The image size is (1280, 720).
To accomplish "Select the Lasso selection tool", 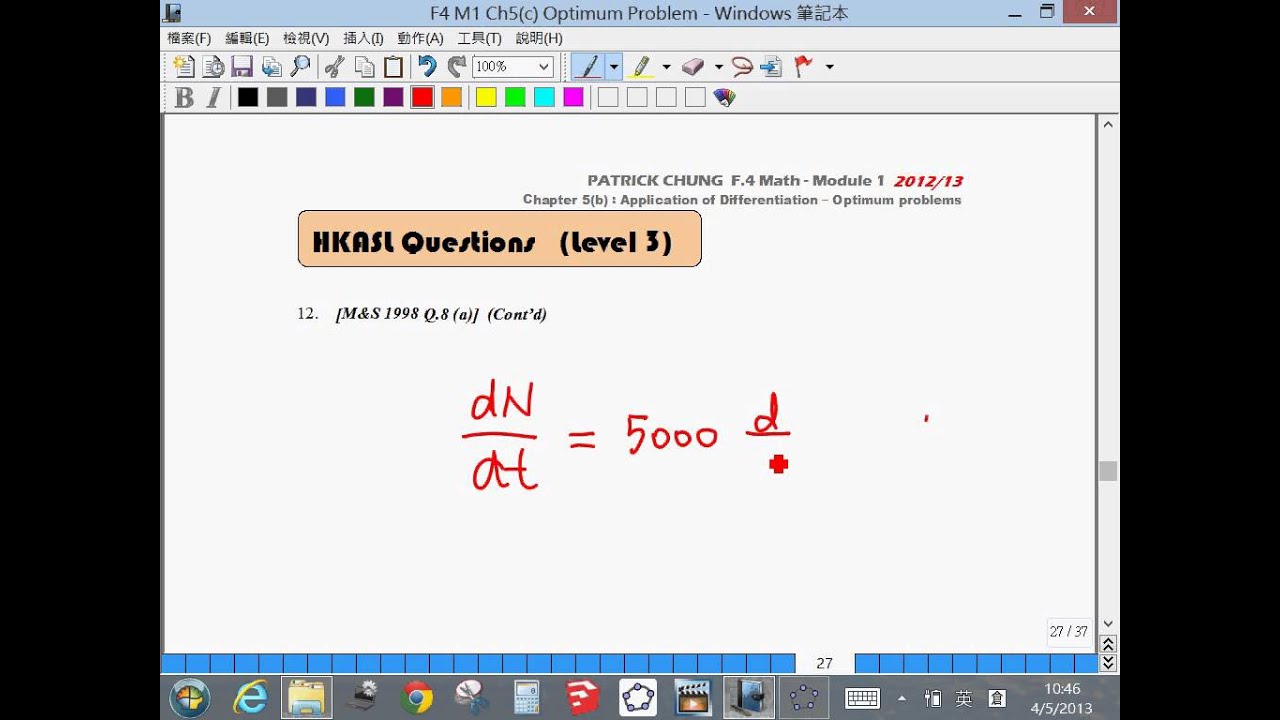I will pyautogui.click(x=742, y=67).
